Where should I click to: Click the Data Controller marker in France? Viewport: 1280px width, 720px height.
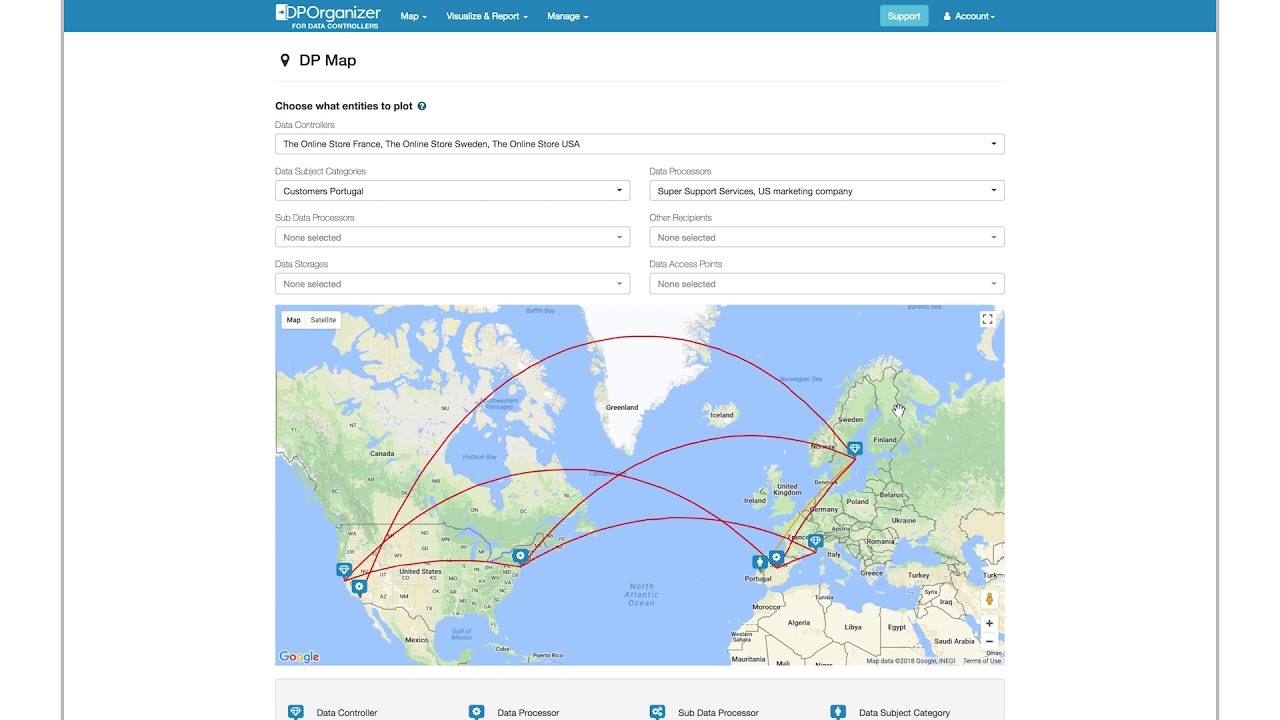pyautogui.click(x=816, y=541)
